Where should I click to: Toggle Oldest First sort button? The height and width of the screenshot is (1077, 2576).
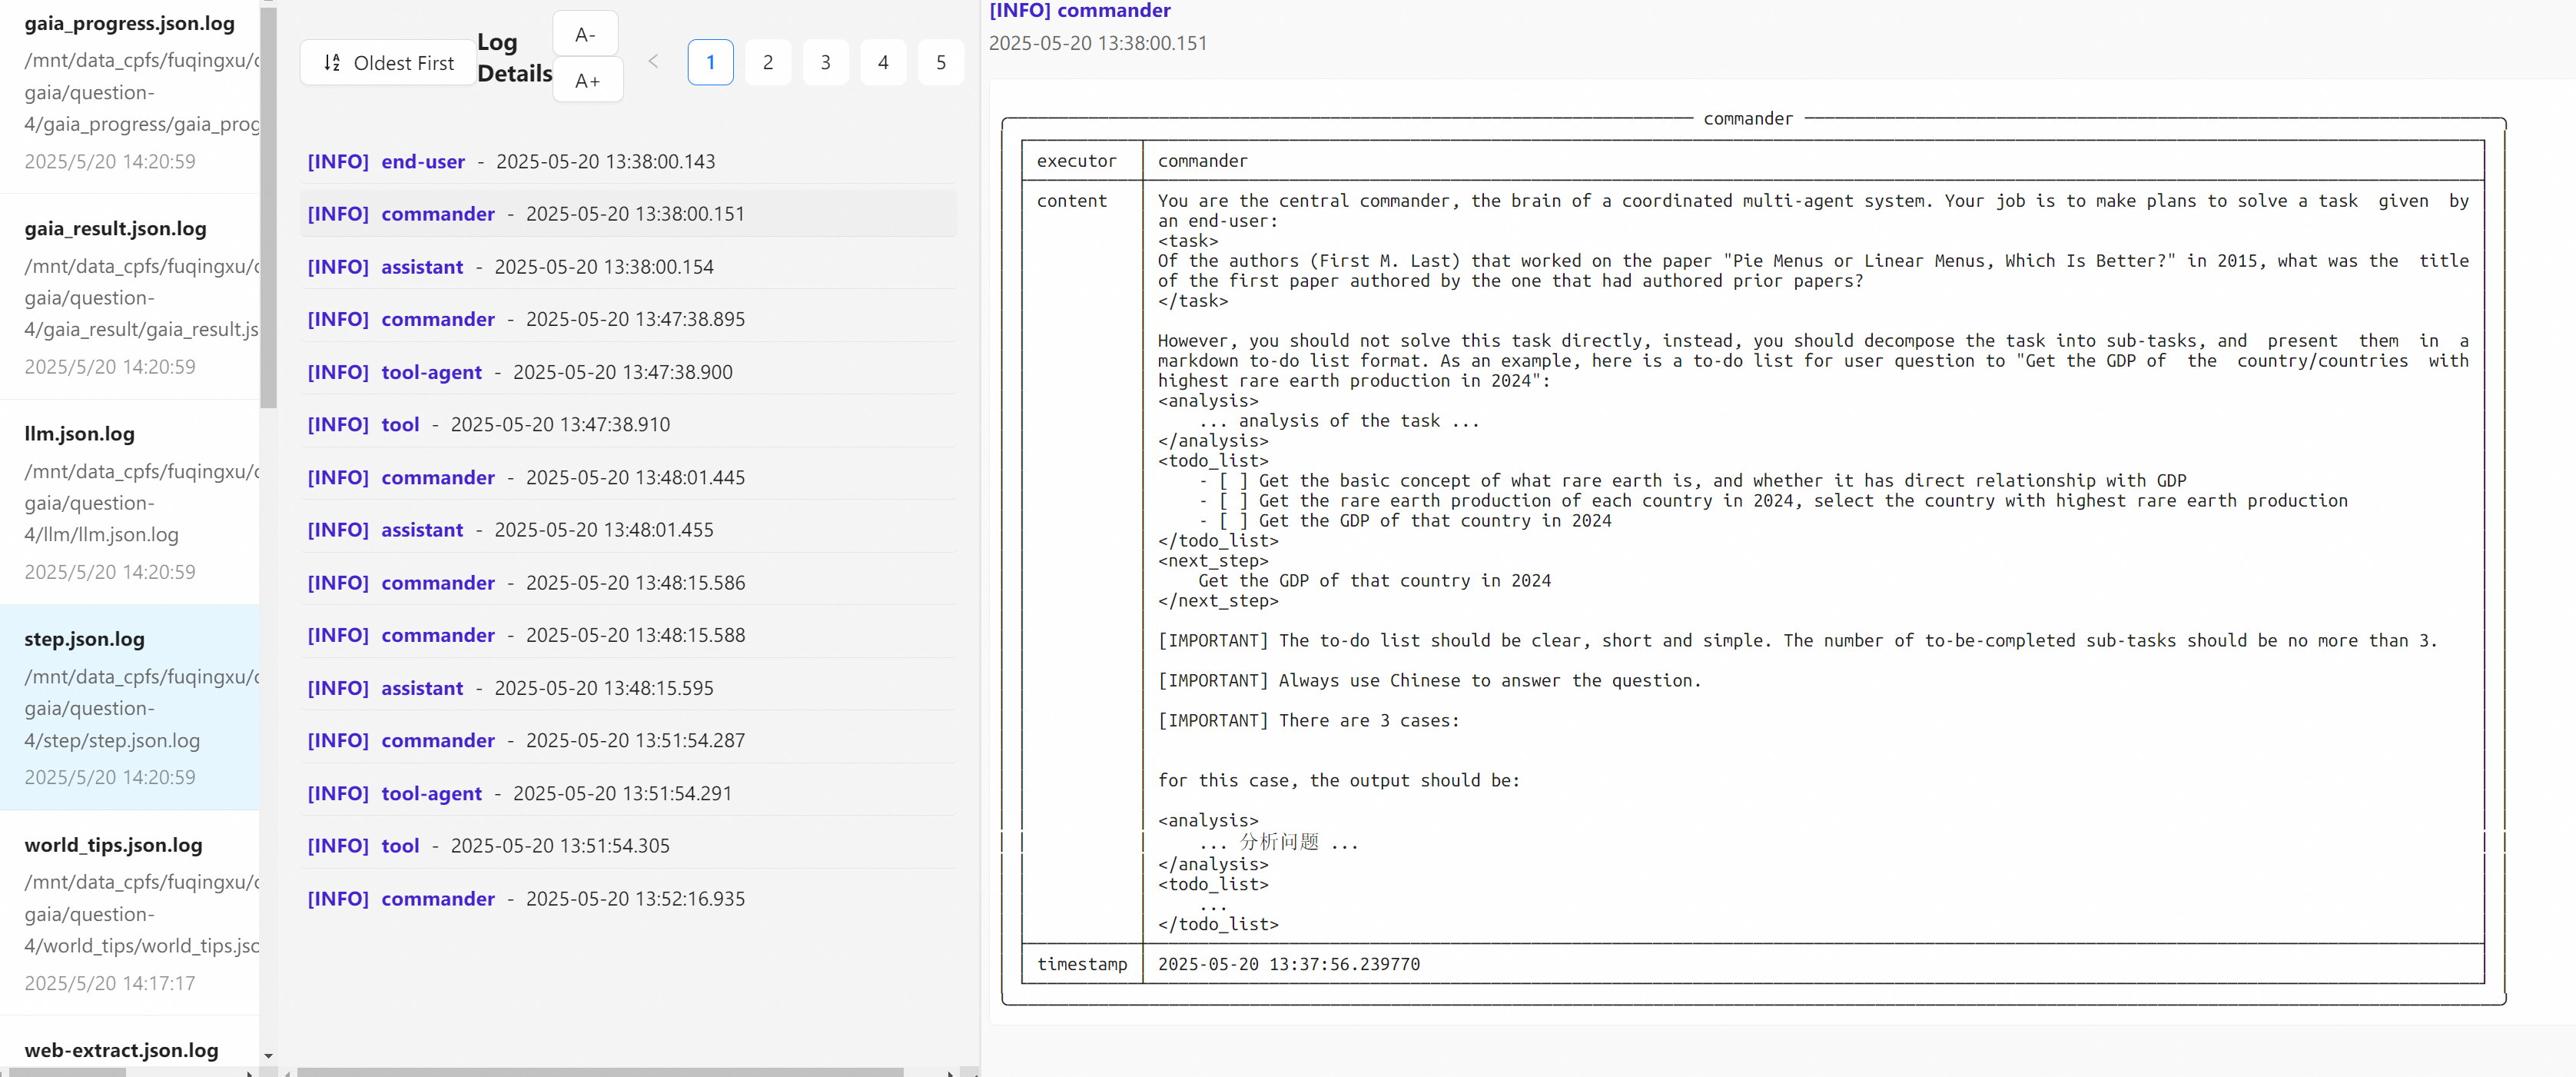tap(388, 63)
